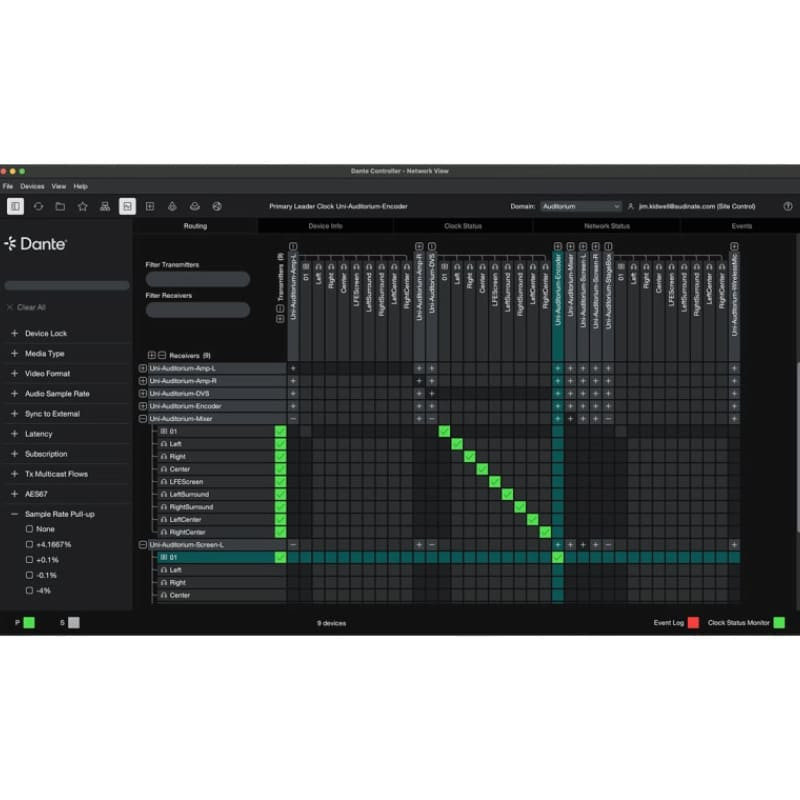Open the help question mark icon
The width and height of the screenshot is (800, 800).
(x=788, y=206)
